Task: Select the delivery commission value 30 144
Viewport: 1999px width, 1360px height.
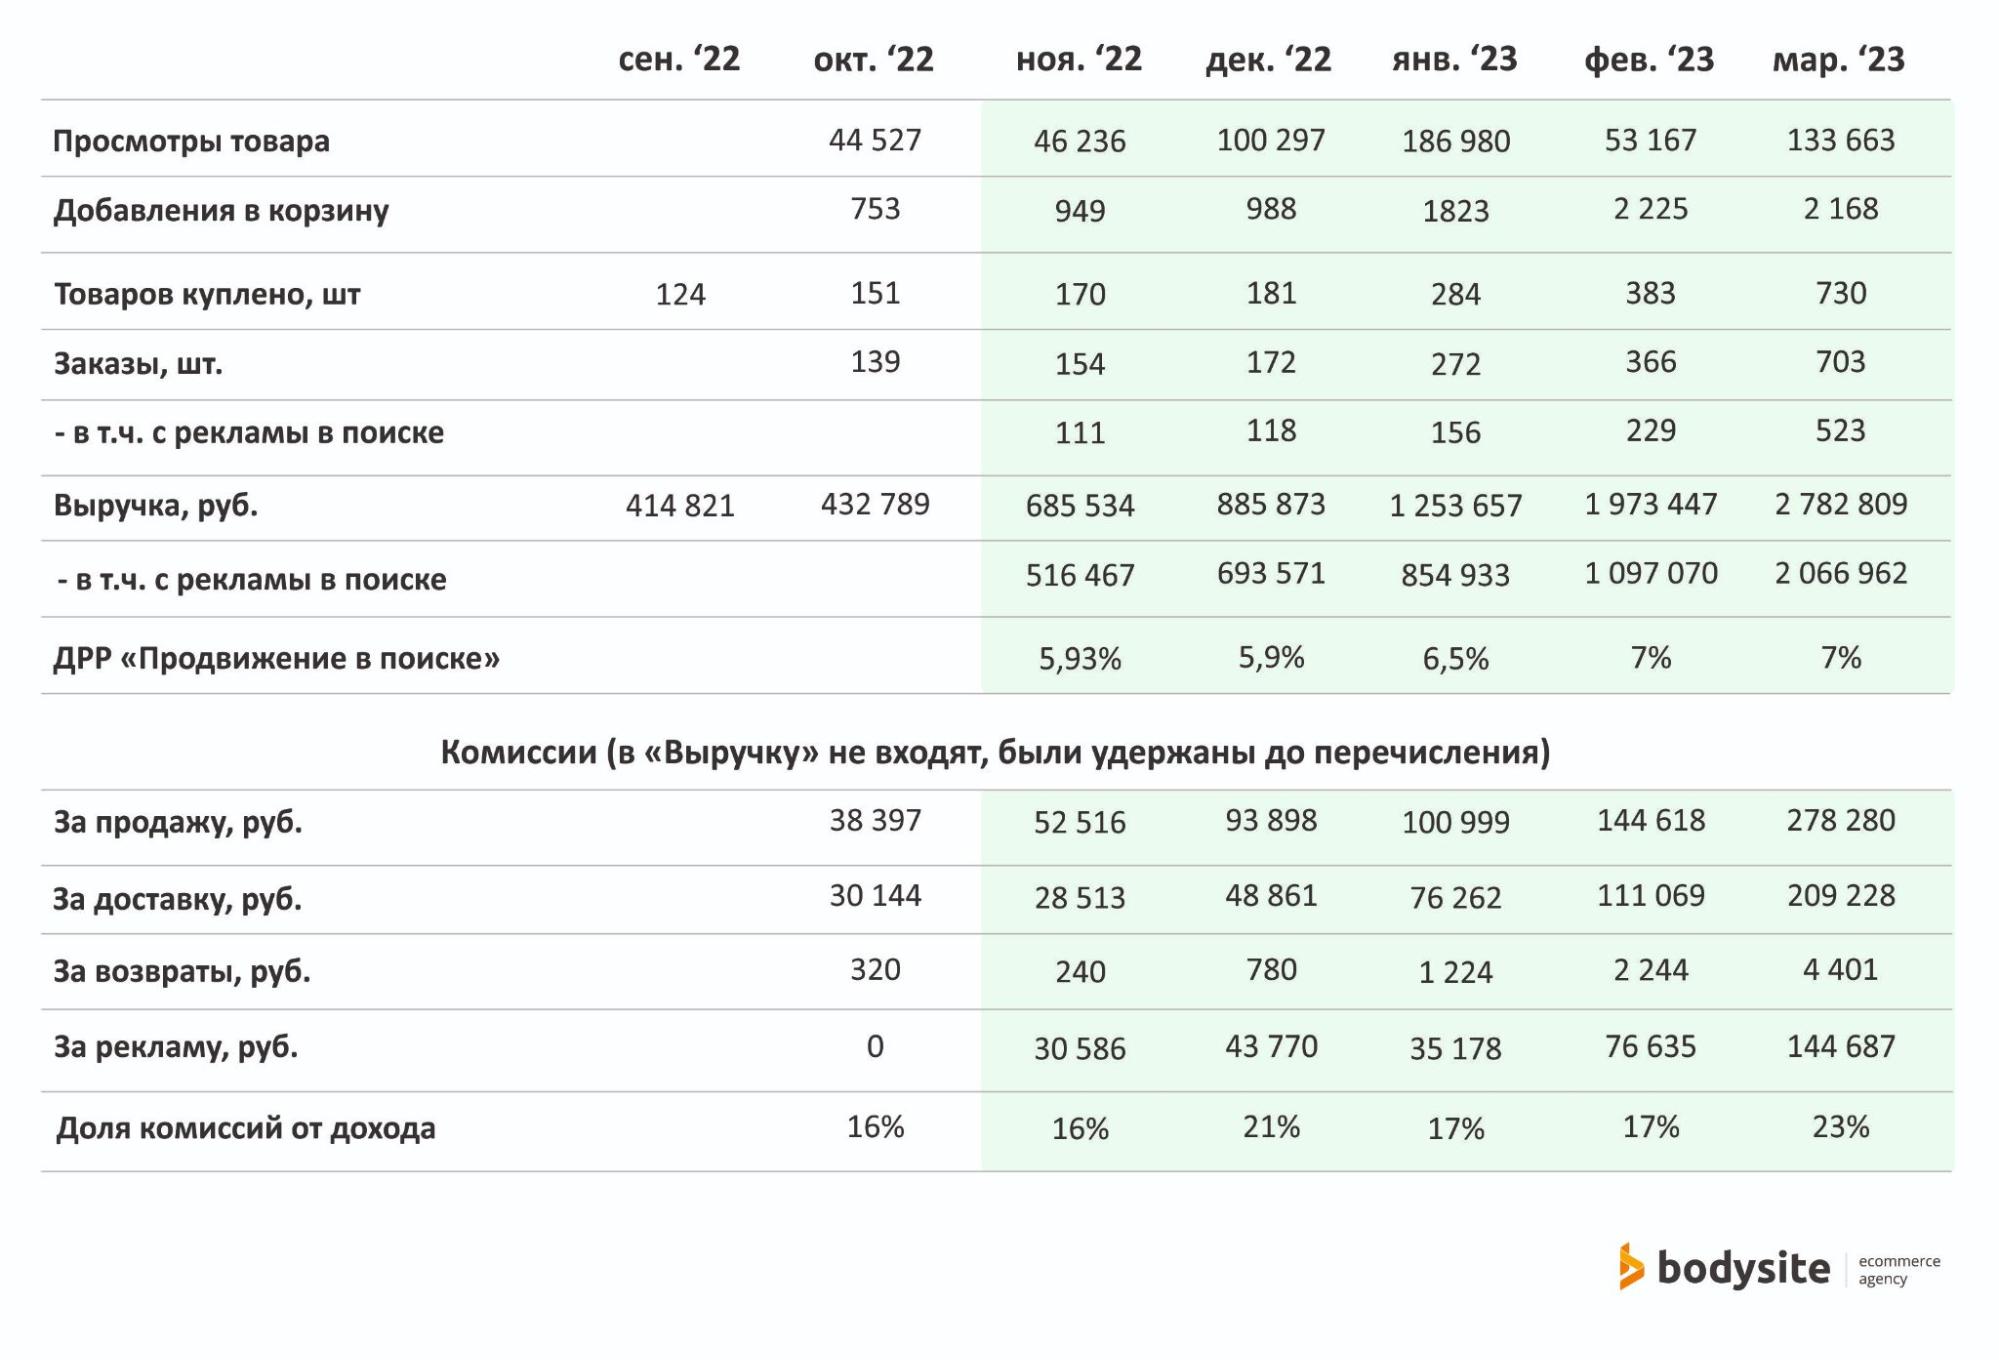Action: [875, 896]
